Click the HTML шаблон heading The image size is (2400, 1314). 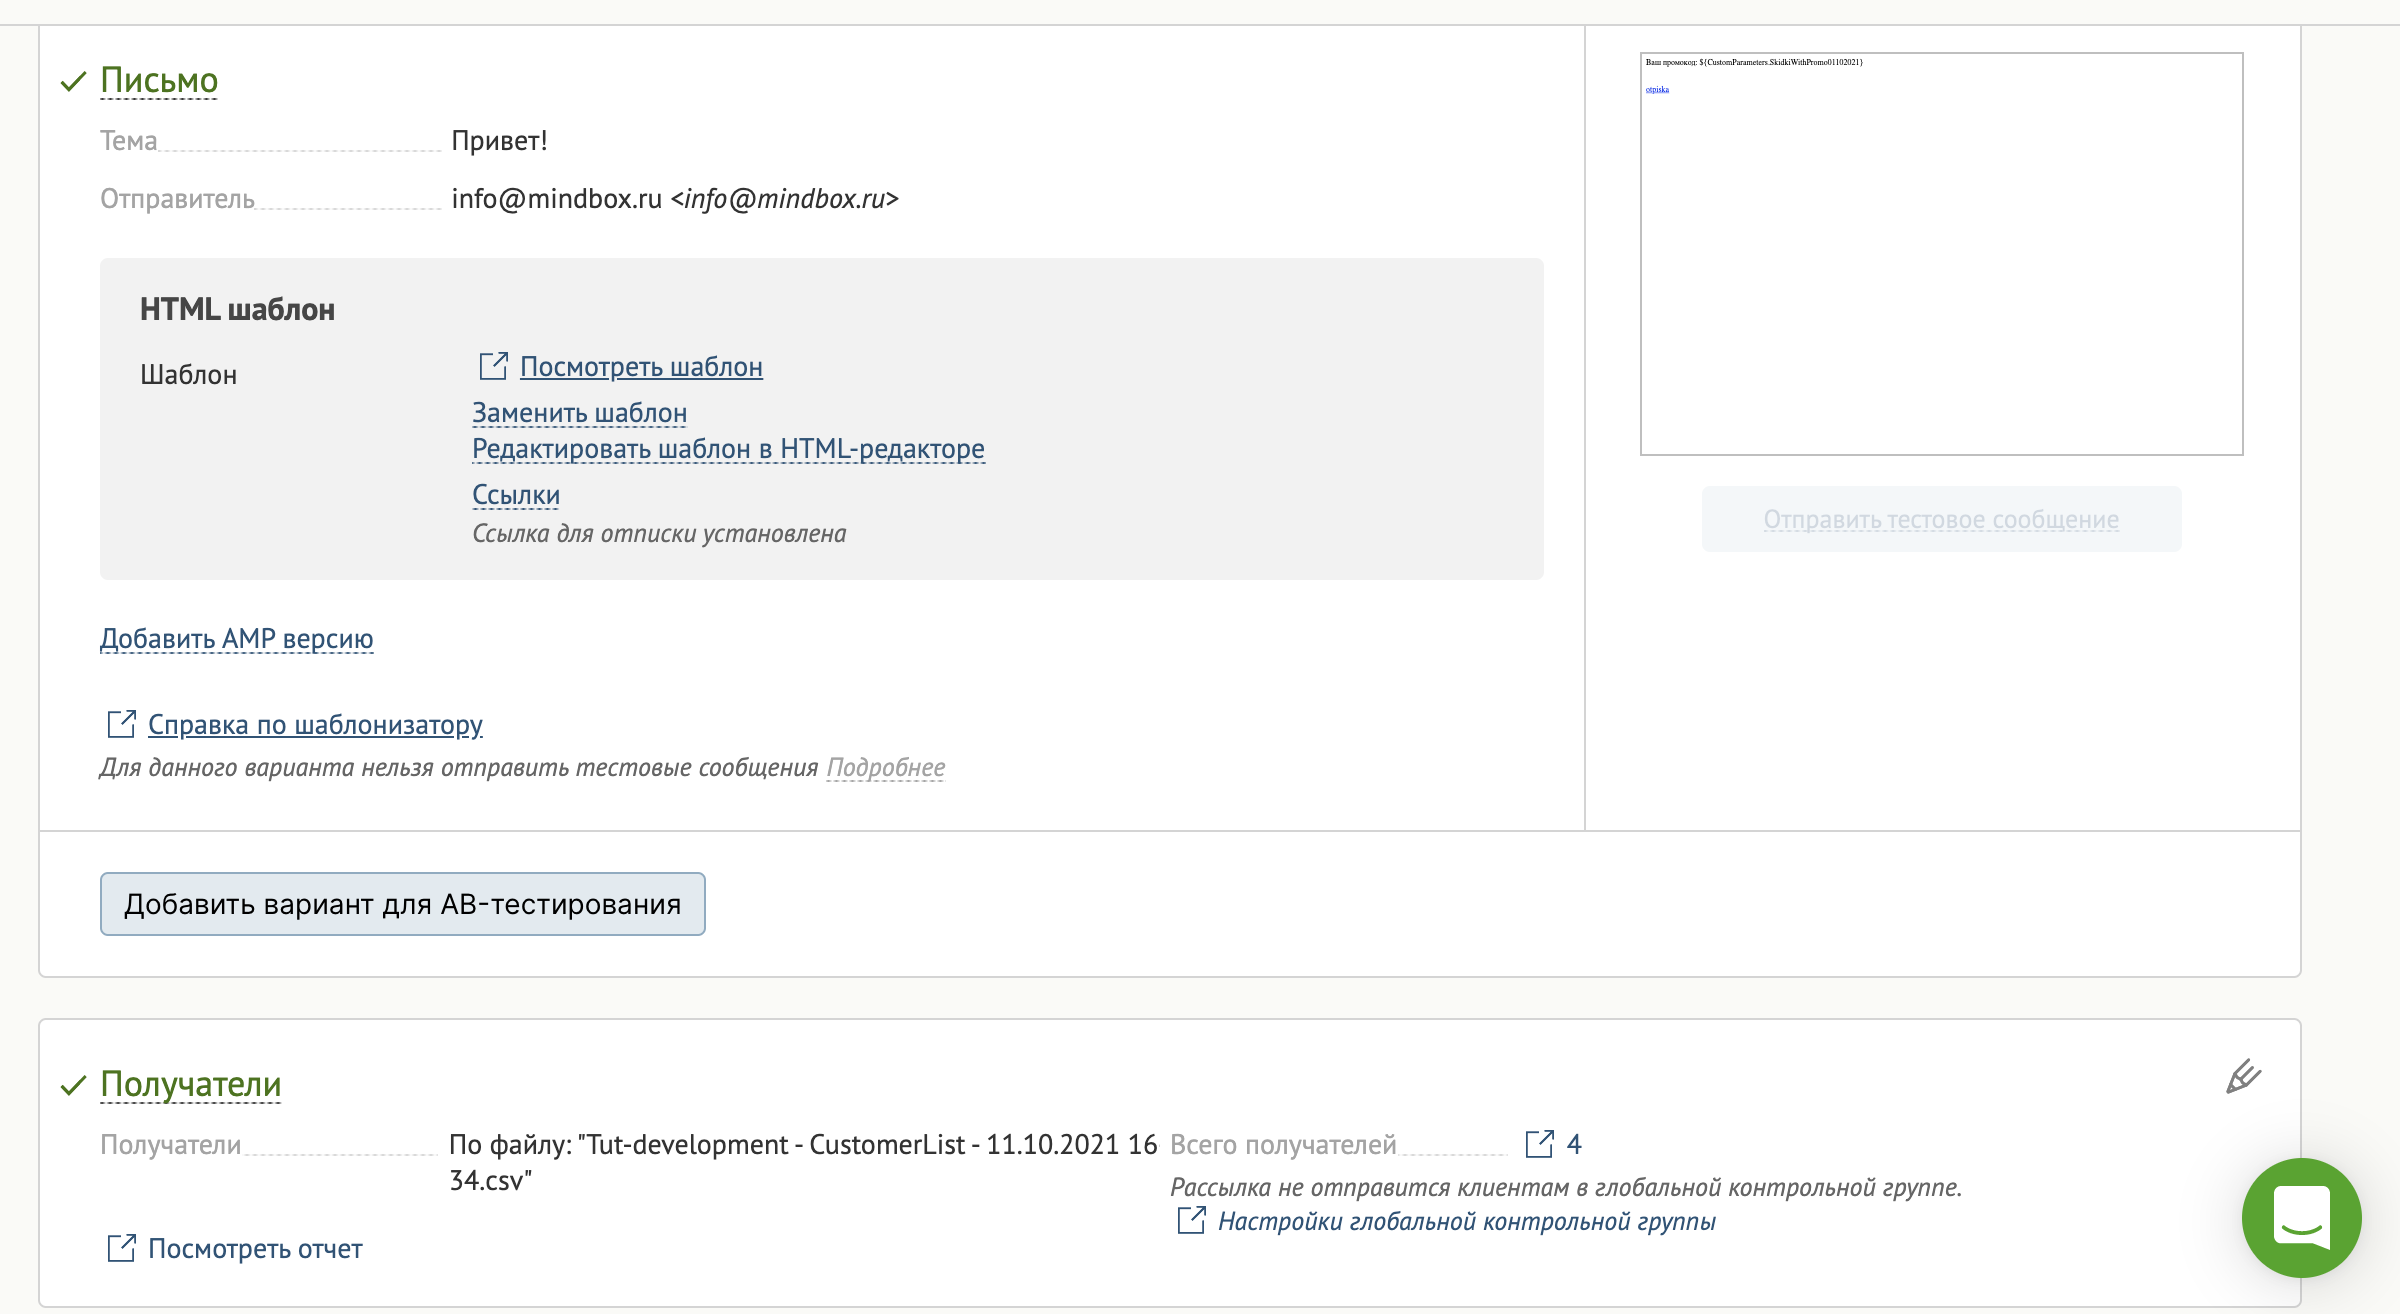tap(237, 310)
